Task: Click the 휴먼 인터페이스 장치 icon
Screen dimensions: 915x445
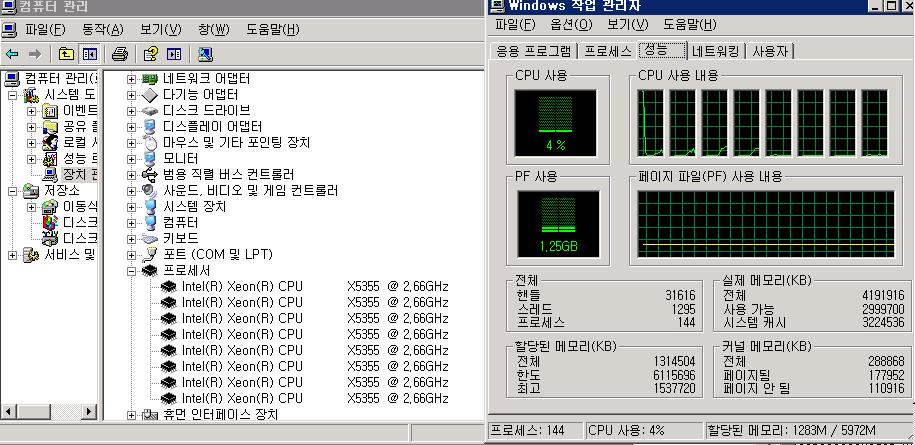Action: 150,415
